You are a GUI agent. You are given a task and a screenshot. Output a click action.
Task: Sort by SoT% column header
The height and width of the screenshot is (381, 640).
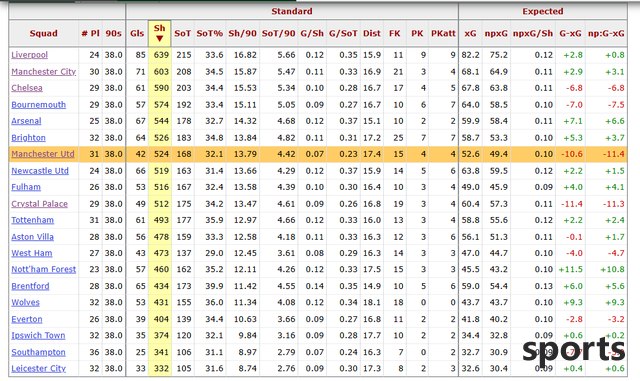click(x=210, y=34)
